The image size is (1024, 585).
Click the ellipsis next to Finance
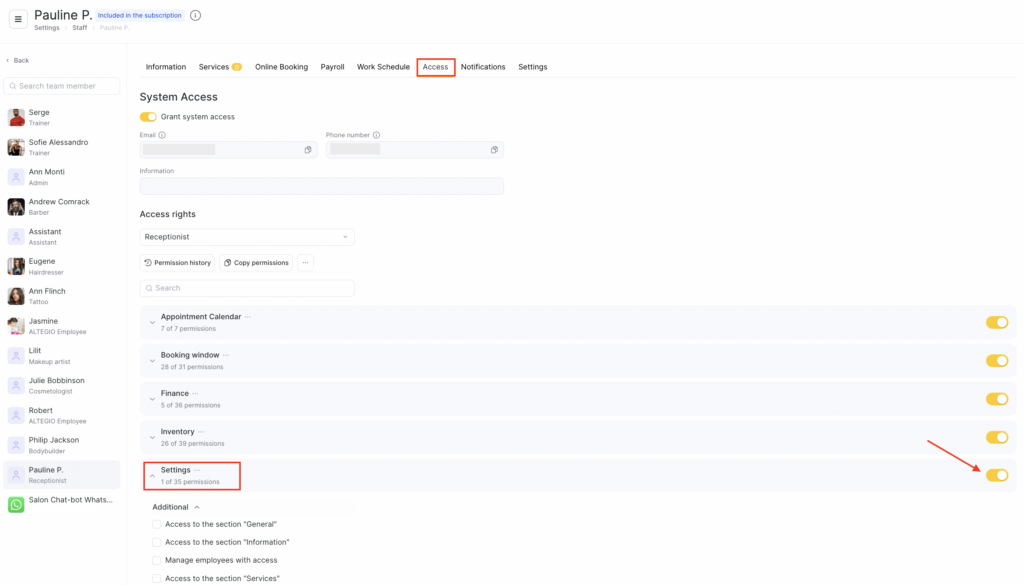[x=196, y=394]
